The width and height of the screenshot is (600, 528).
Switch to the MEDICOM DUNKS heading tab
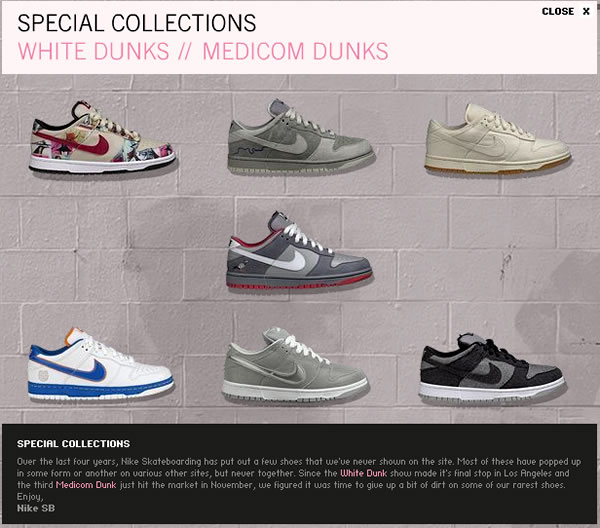click(x=295, y=51)
